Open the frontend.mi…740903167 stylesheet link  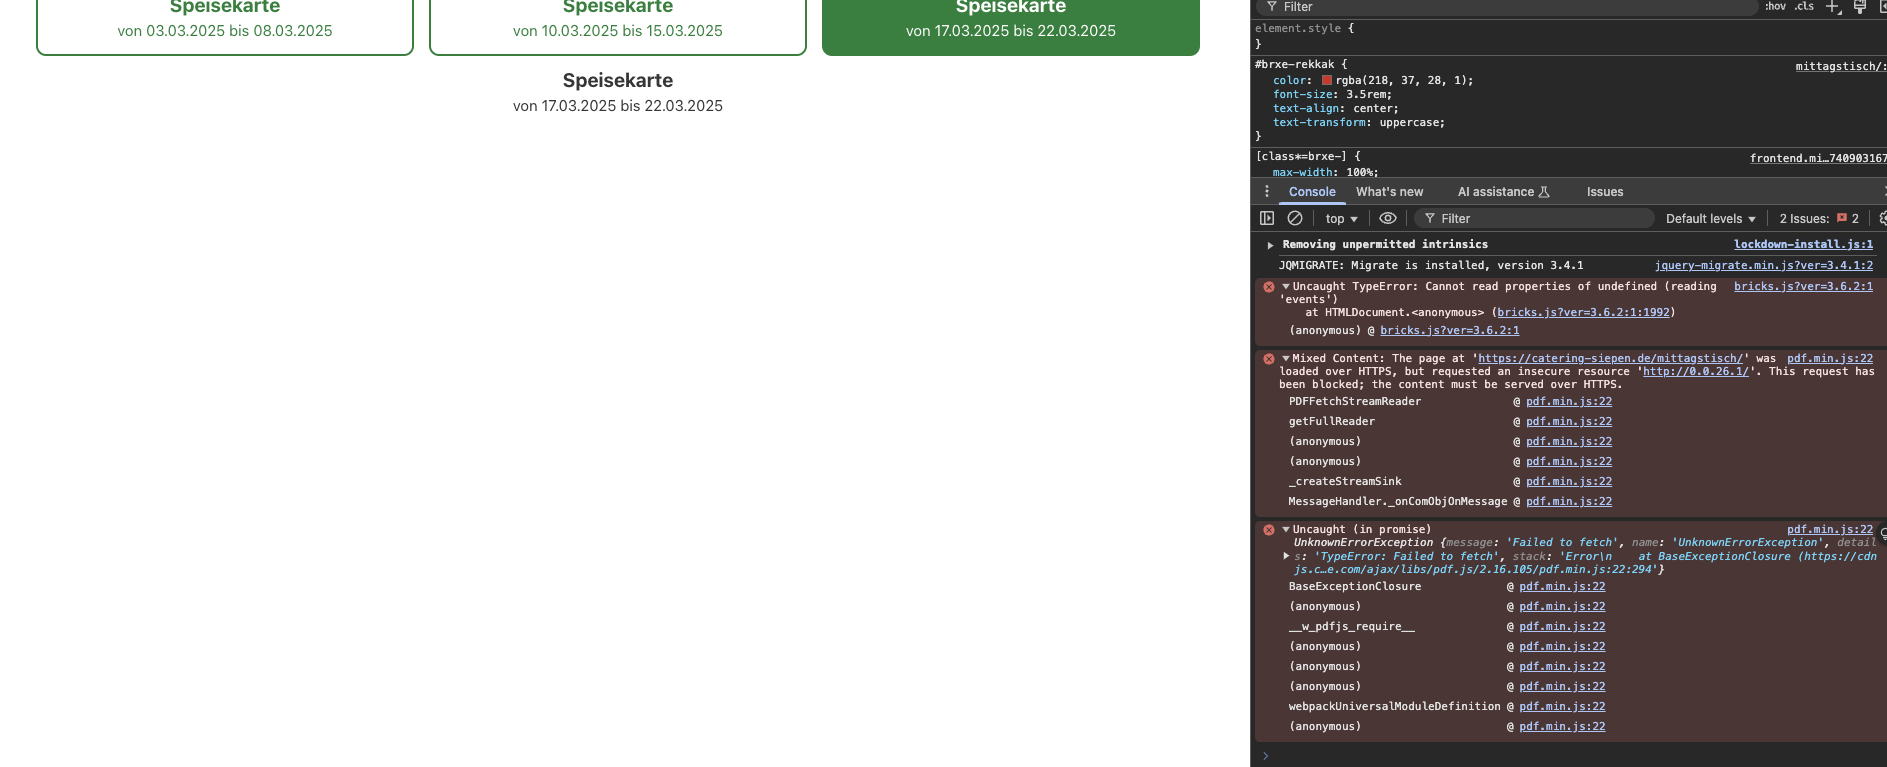click(1817, 158)
